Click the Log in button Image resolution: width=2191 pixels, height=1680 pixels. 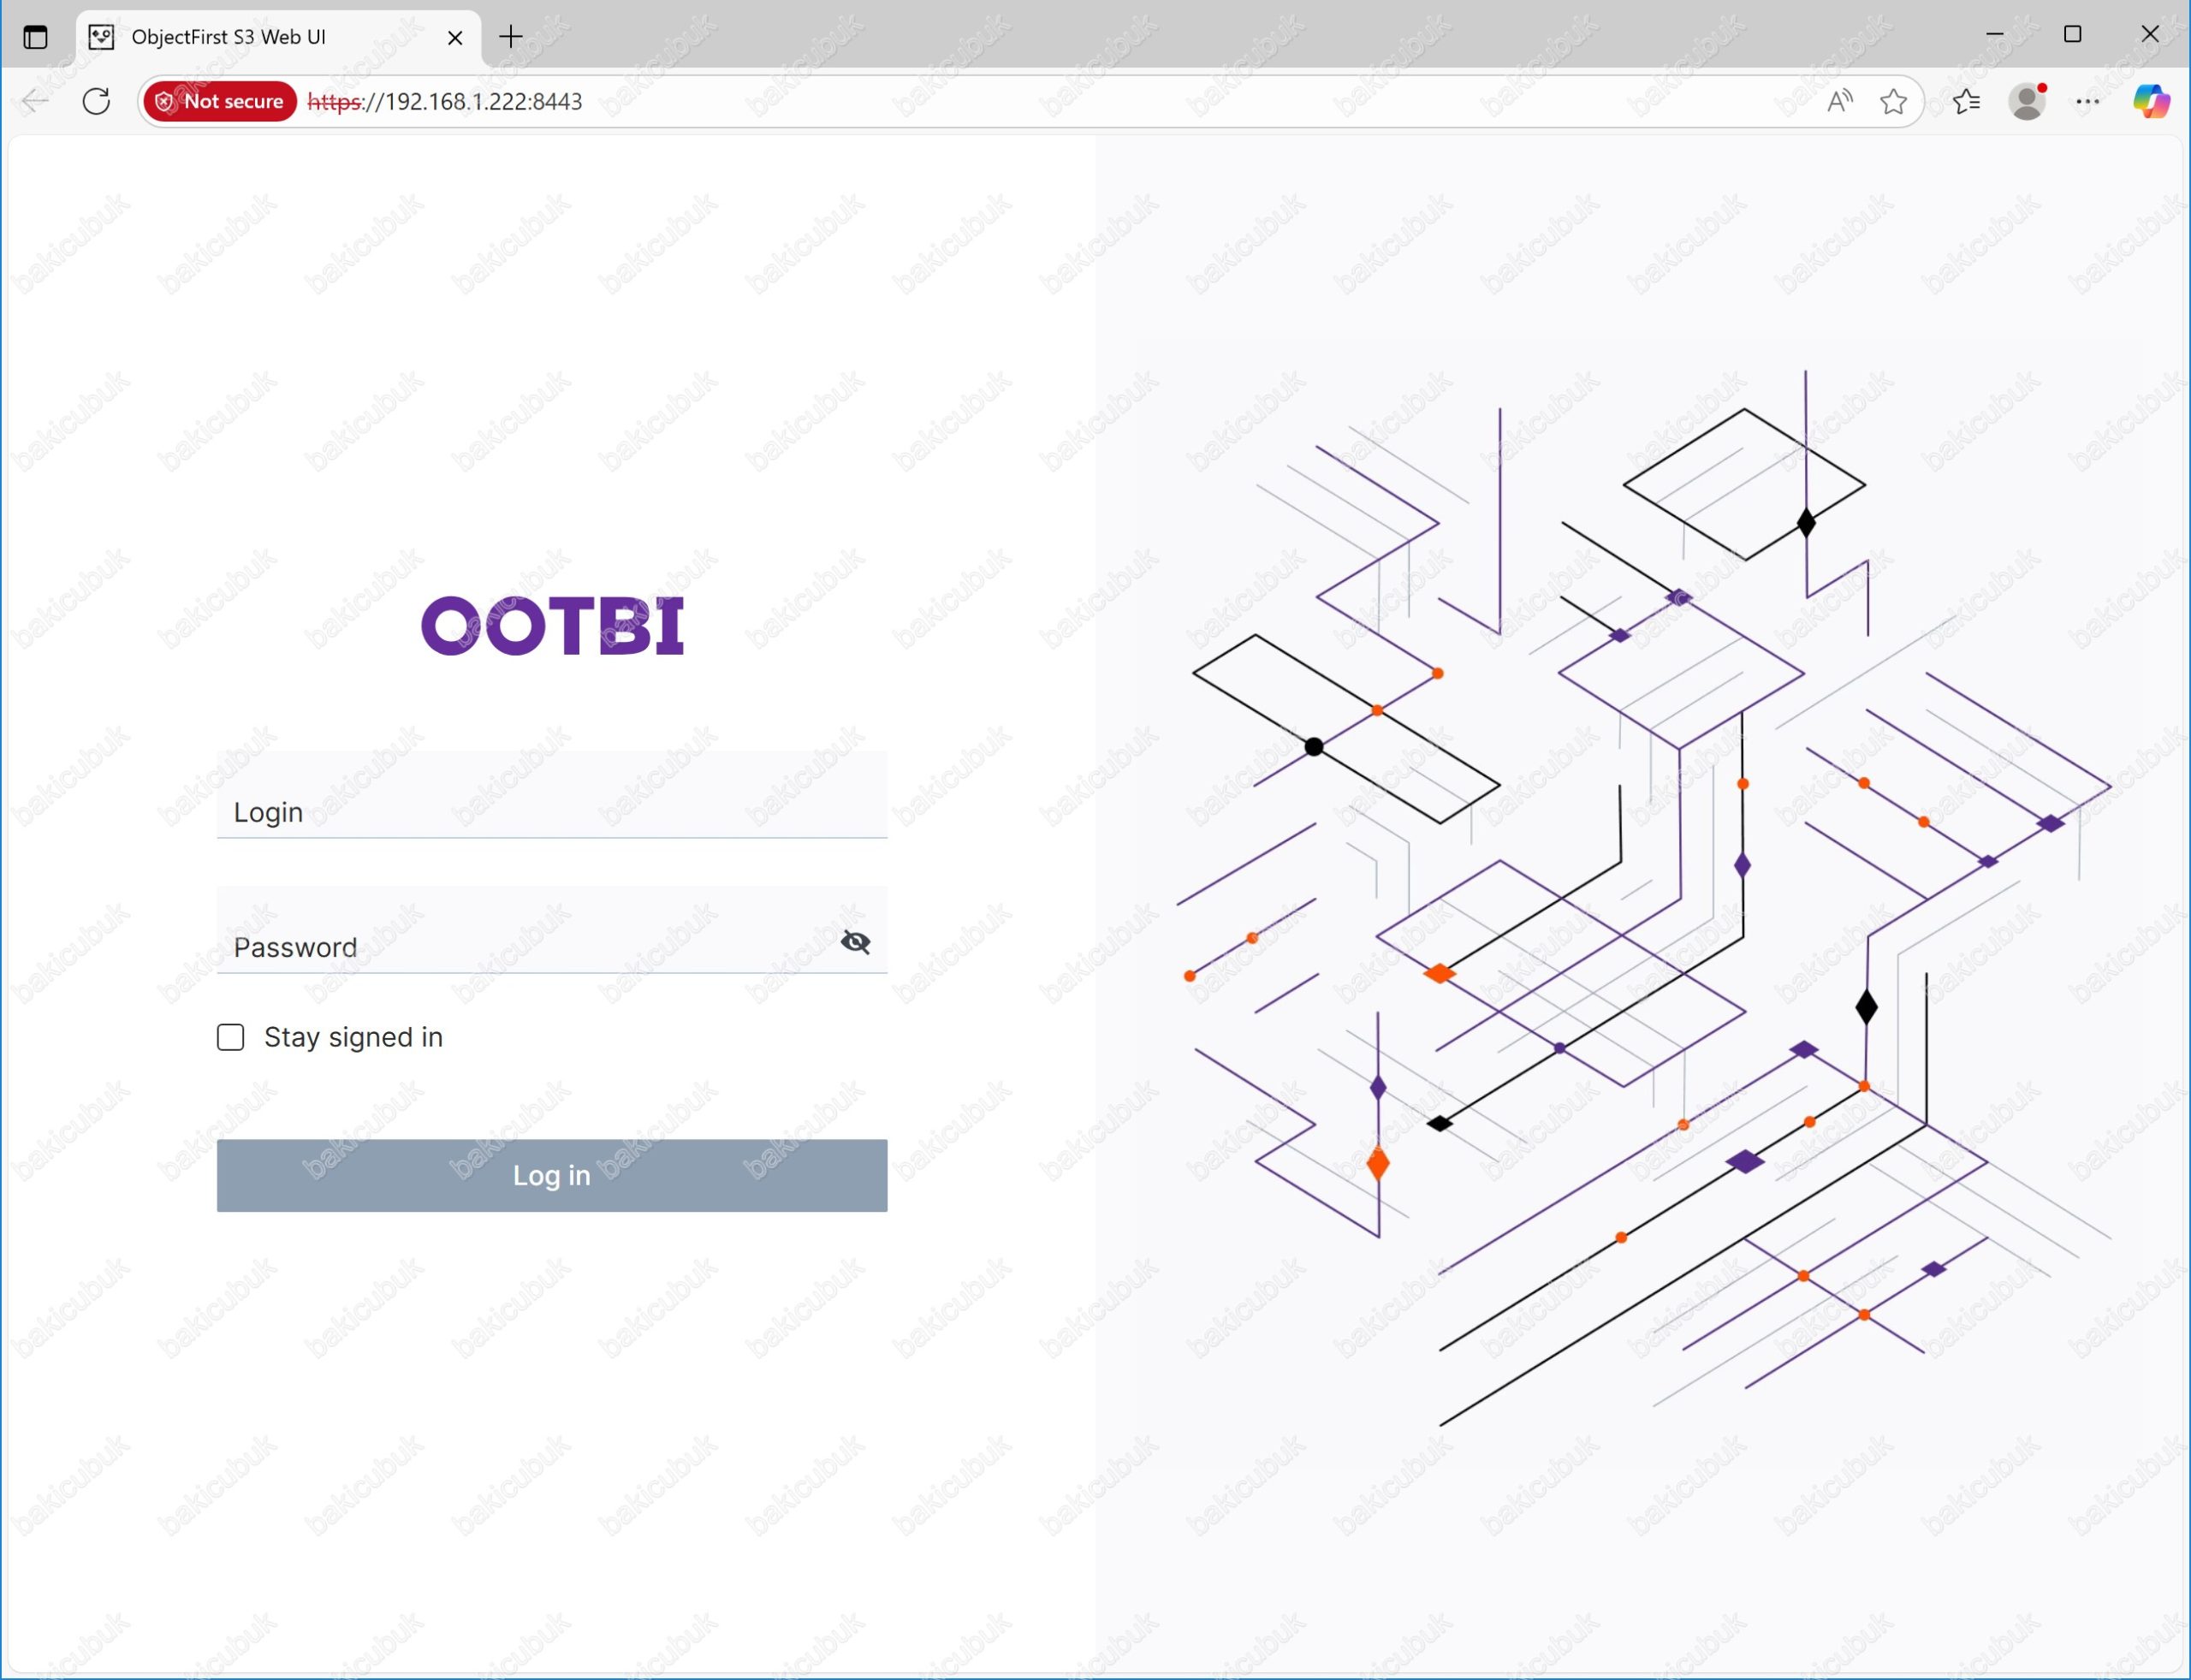point(552,1175)
